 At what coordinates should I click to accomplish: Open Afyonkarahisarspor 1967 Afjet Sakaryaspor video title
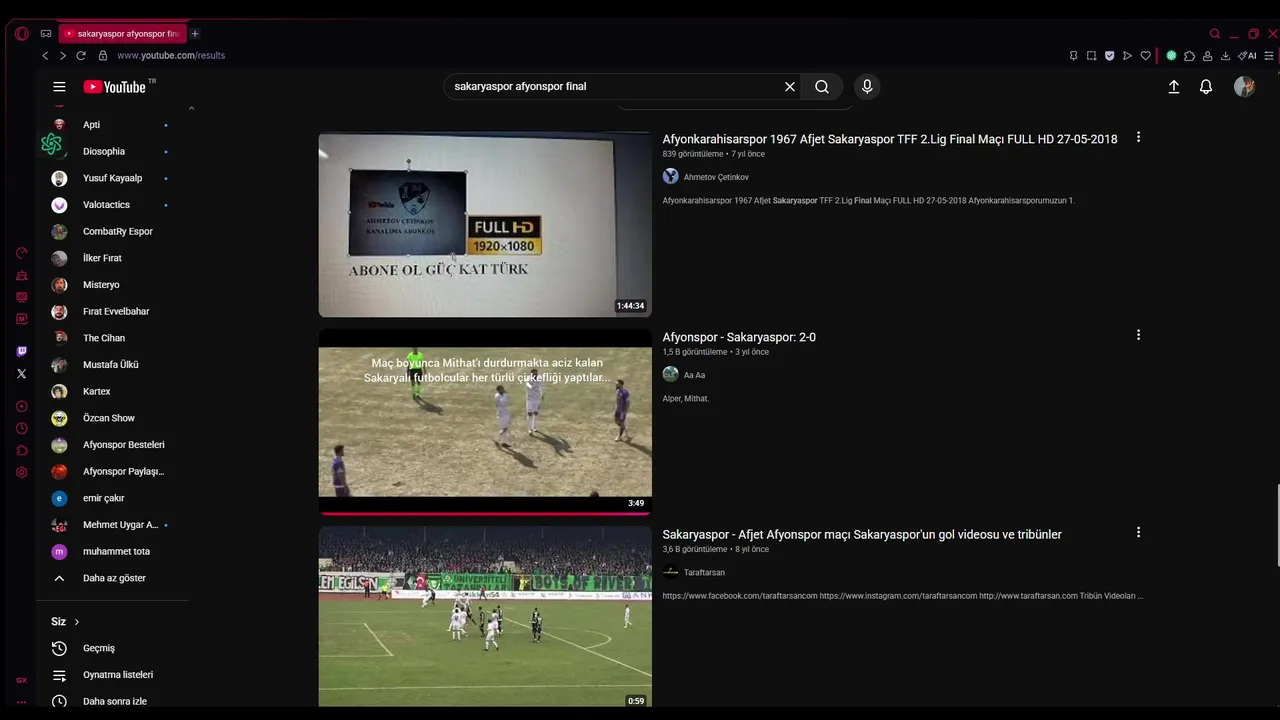click(x=890, y=139)
